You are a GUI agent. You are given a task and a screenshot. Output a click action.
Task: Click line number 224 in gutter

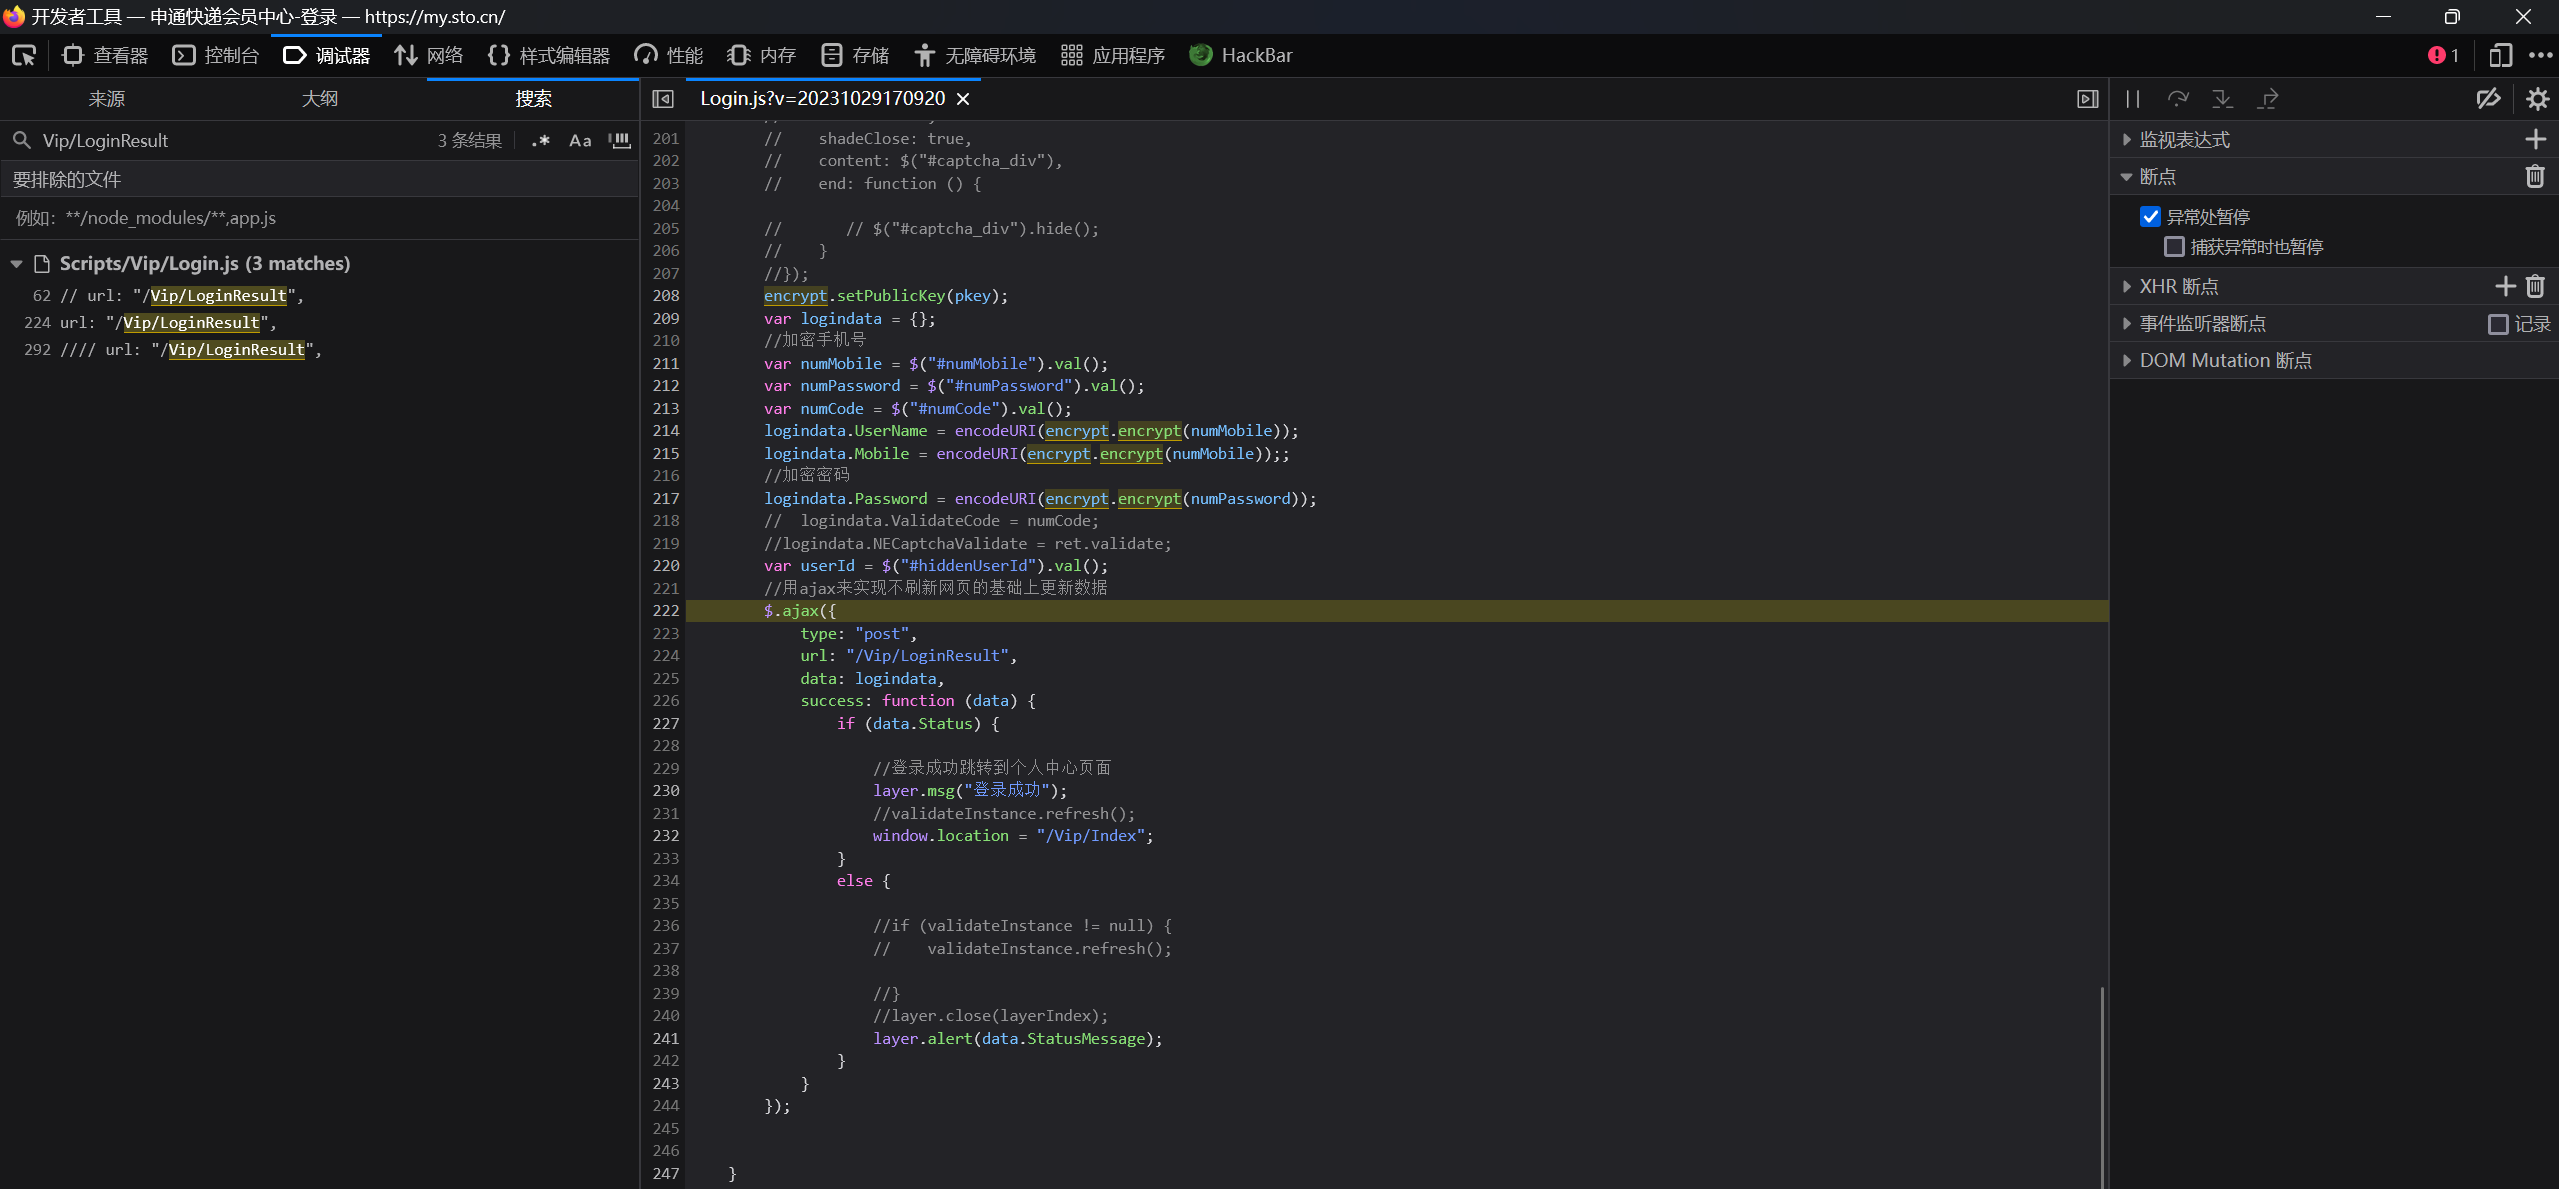(x=666, y=656)
